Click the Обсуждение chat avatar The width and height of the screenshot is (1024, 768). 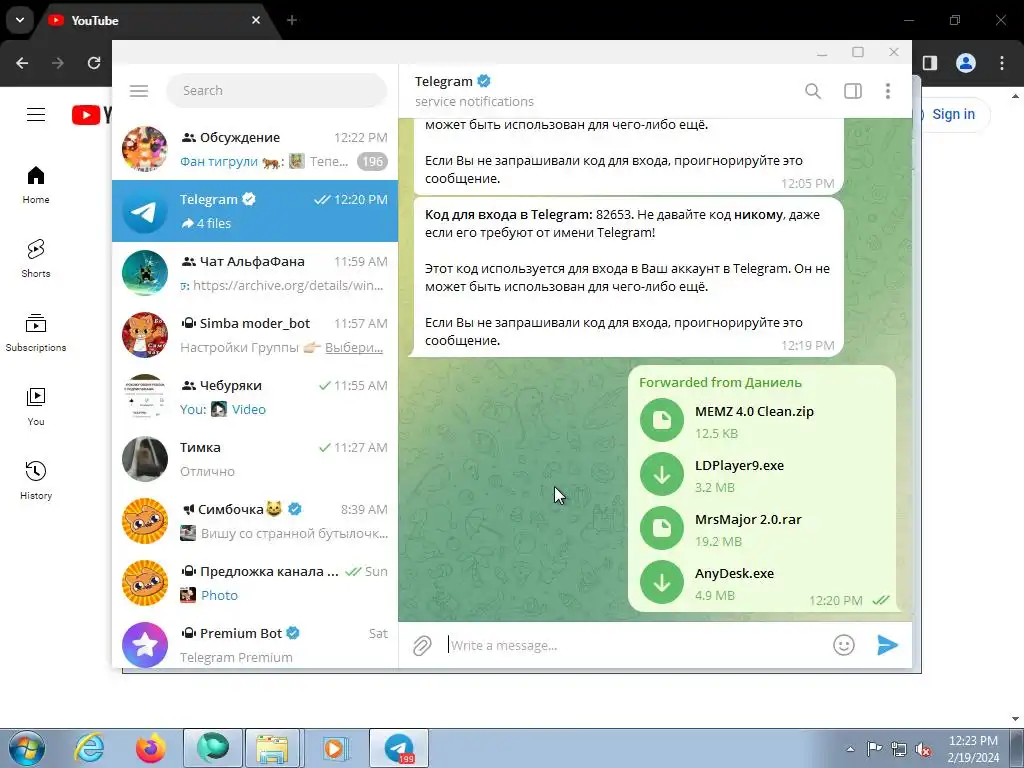pyautogui.click(x=145, y=149)
